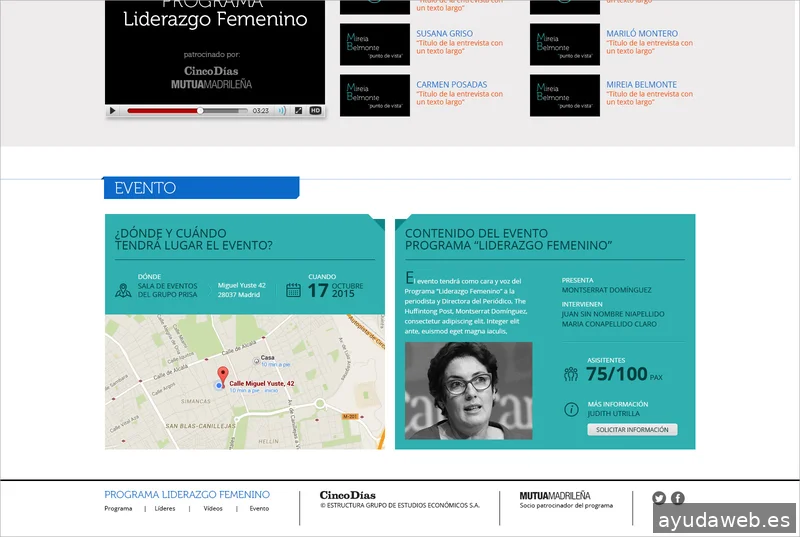Click the M-201 road badge on map
Screen dimensions: 800x537
pos(350,417)
